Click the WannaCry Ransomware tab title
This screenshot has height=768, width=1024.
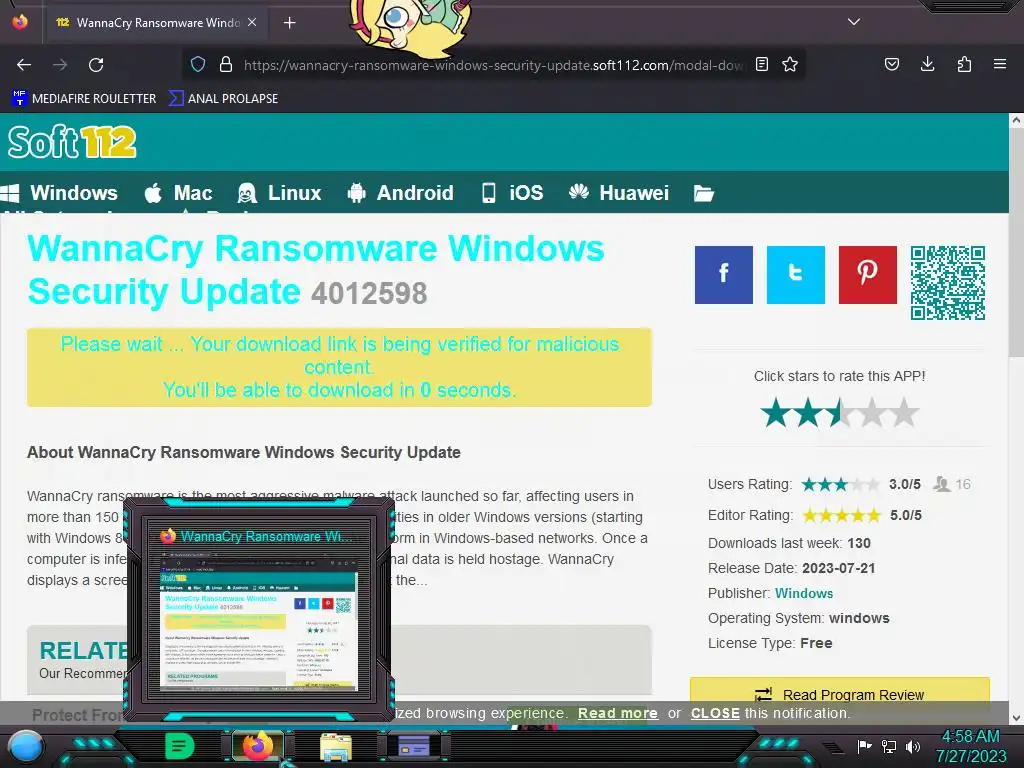click(x=159, y=23)
